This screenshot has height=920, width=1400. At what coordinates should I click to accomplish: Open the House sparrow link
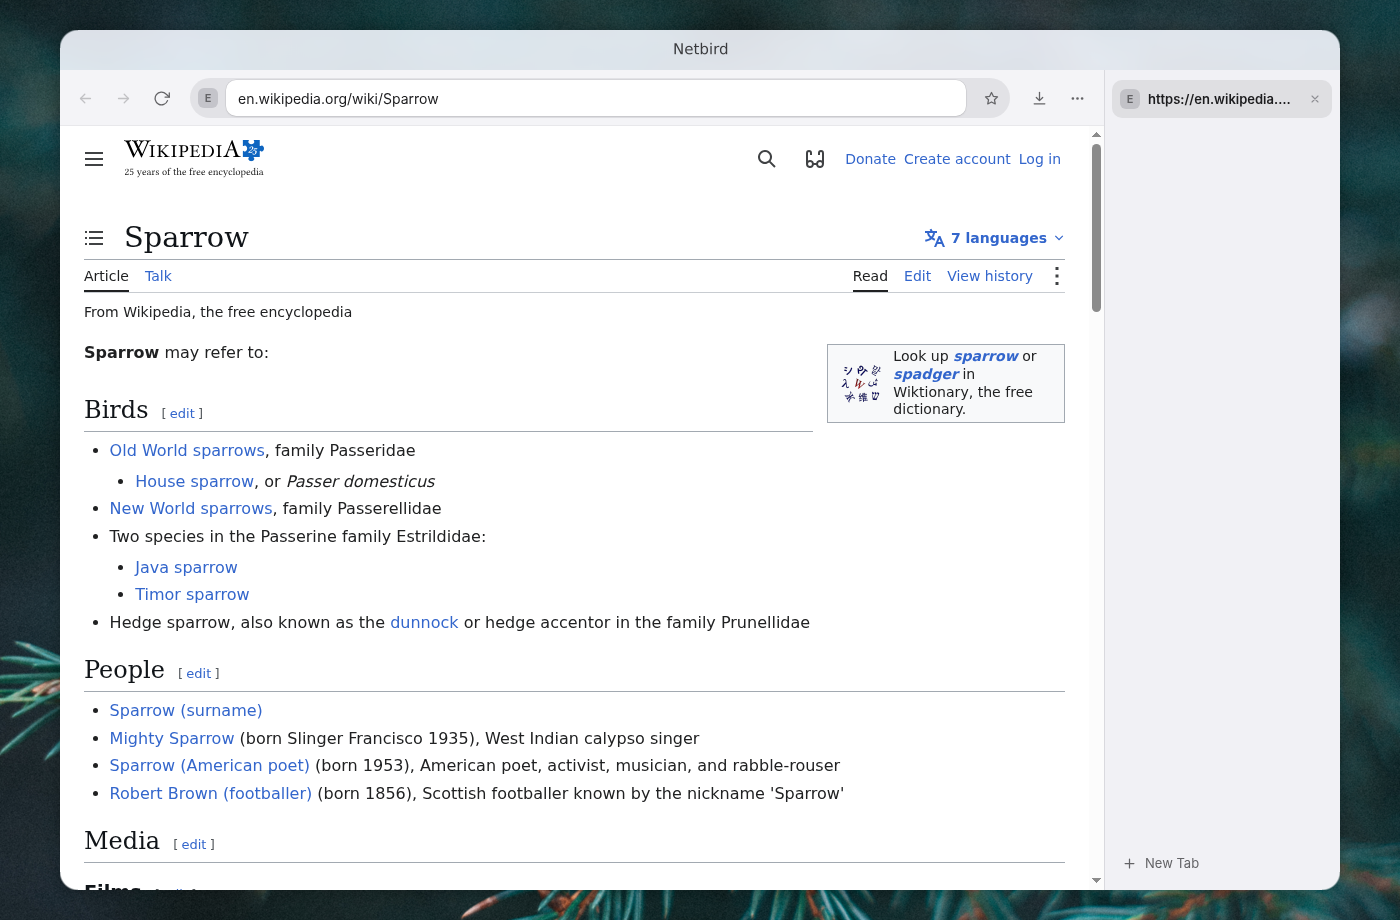[195, 481]
